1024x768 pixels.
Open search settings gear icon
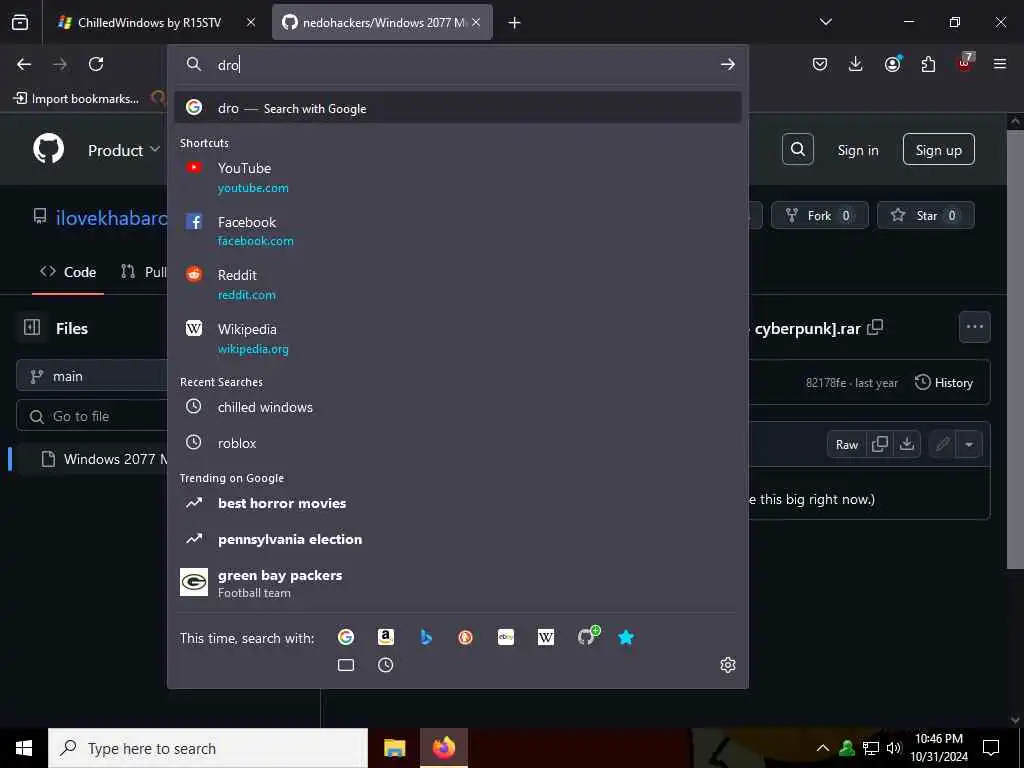tap(728, 665)
